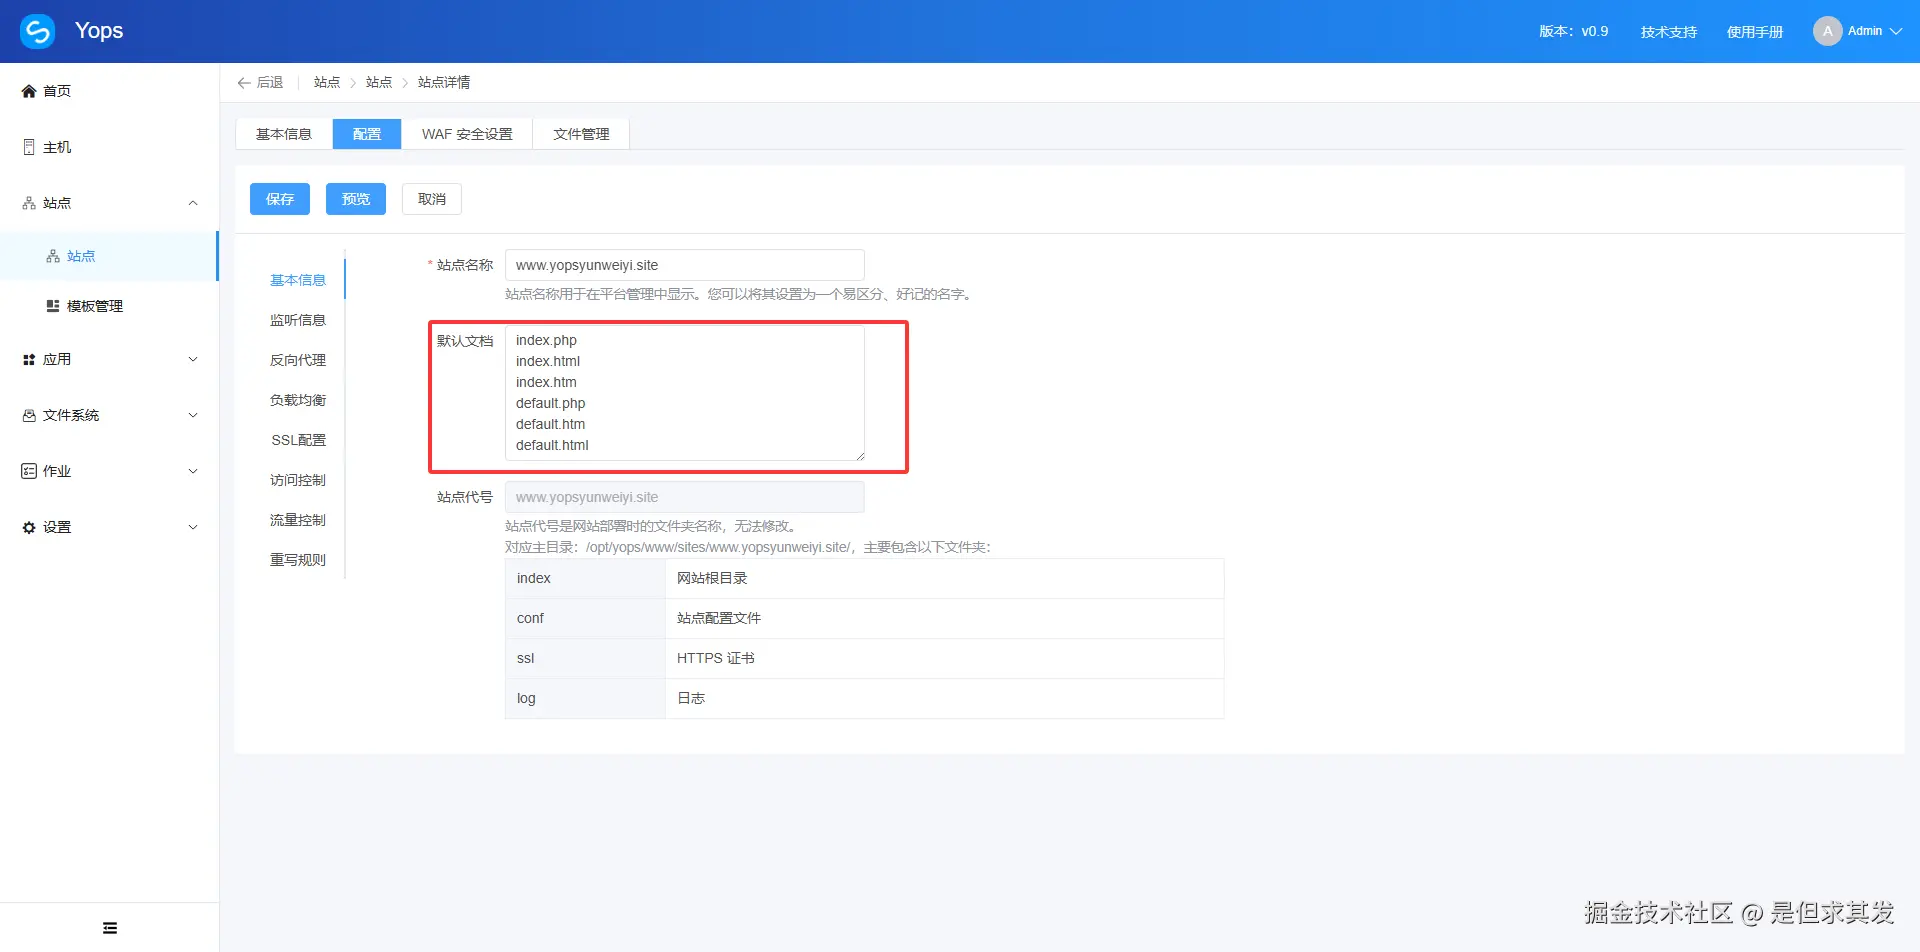1920x952 pixels.
Task: Switch to the WAF 安全设置 tab
Action: 467,133
